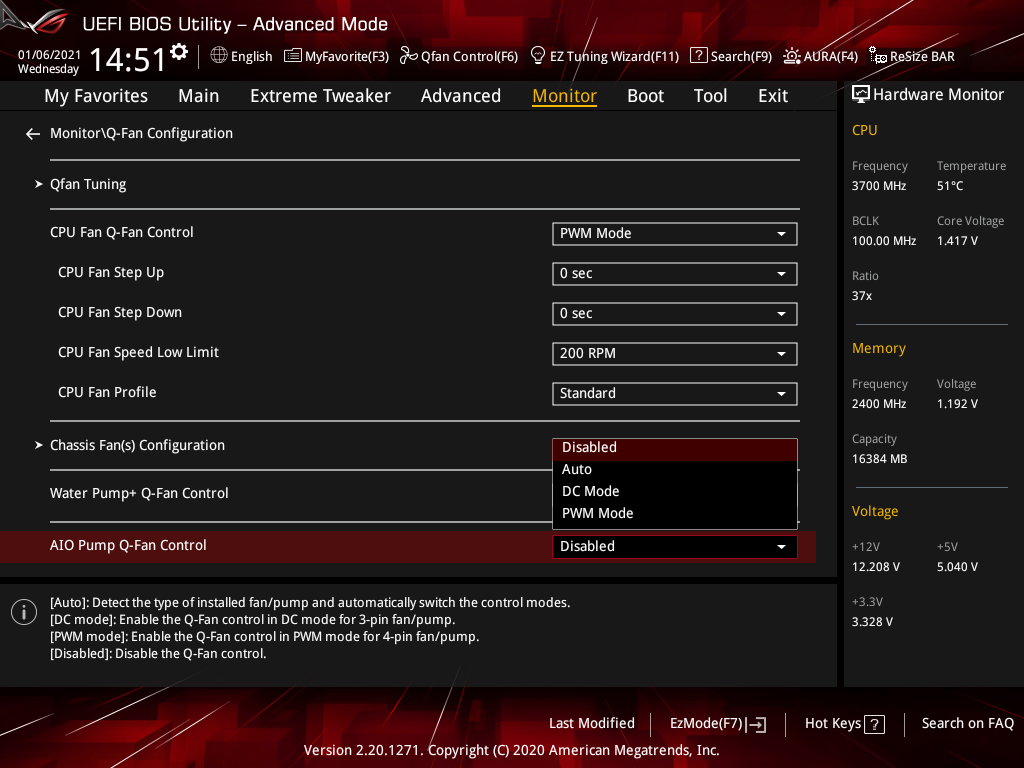Open CPU Fan Speed Low Limit dropdown

(x=675, y=354)
